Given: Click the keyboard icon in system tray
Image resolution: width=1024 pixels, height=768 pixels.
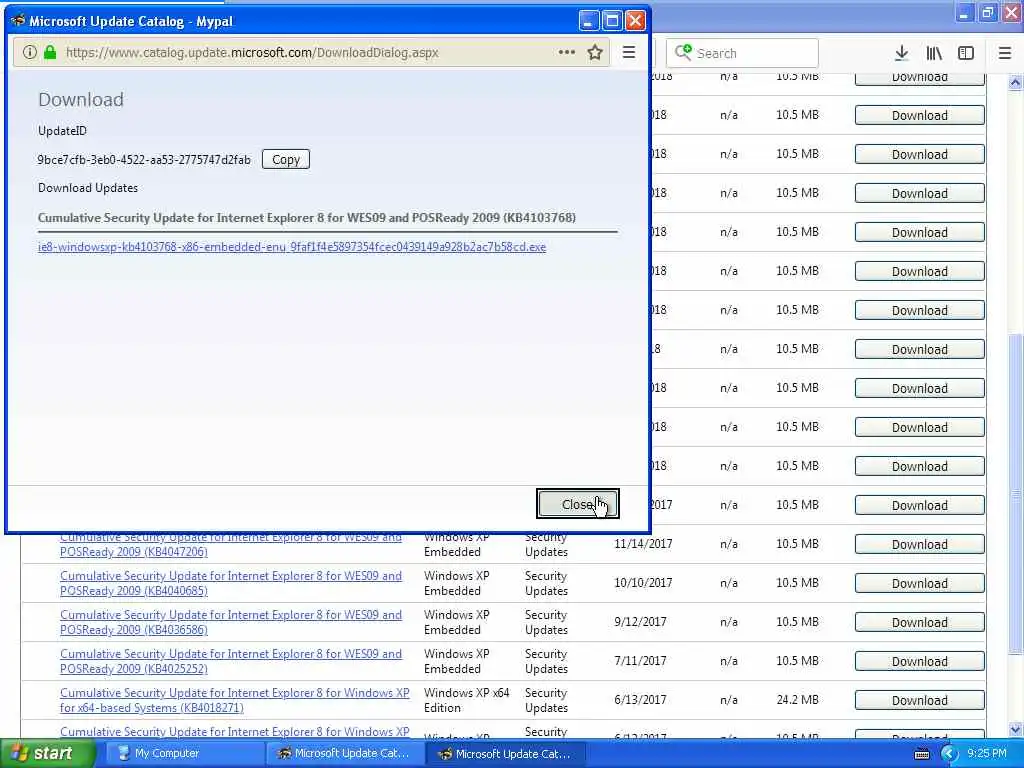Looking at the screenshot, I should (921, 754).
